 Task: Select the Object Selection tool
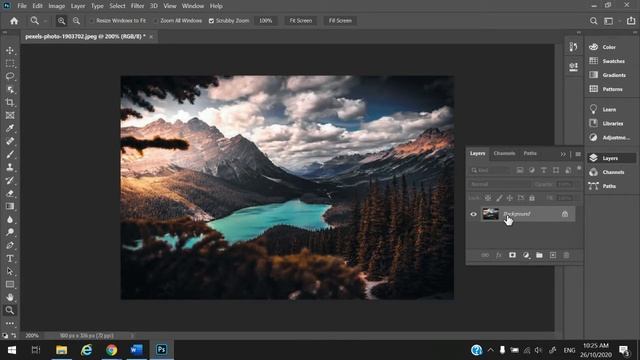(10, 89)
